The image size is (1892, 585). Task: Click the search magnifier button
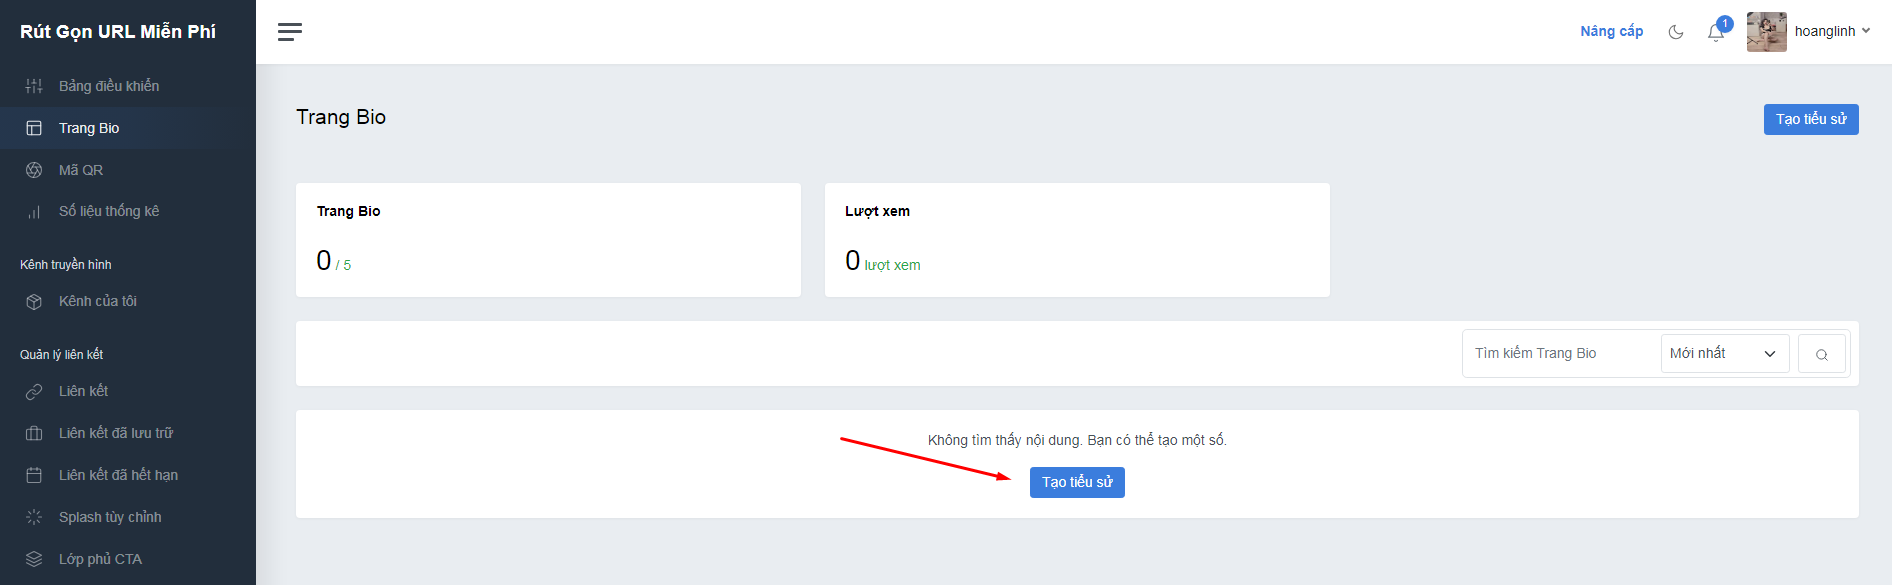(1821, 354)
